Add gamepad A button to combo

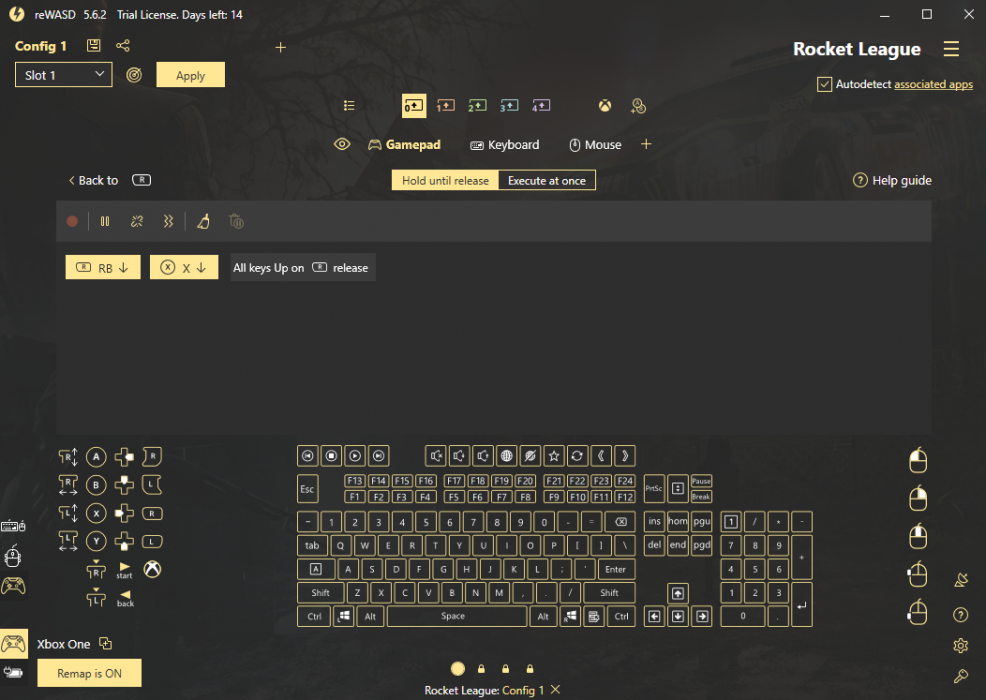click(96, 457)
